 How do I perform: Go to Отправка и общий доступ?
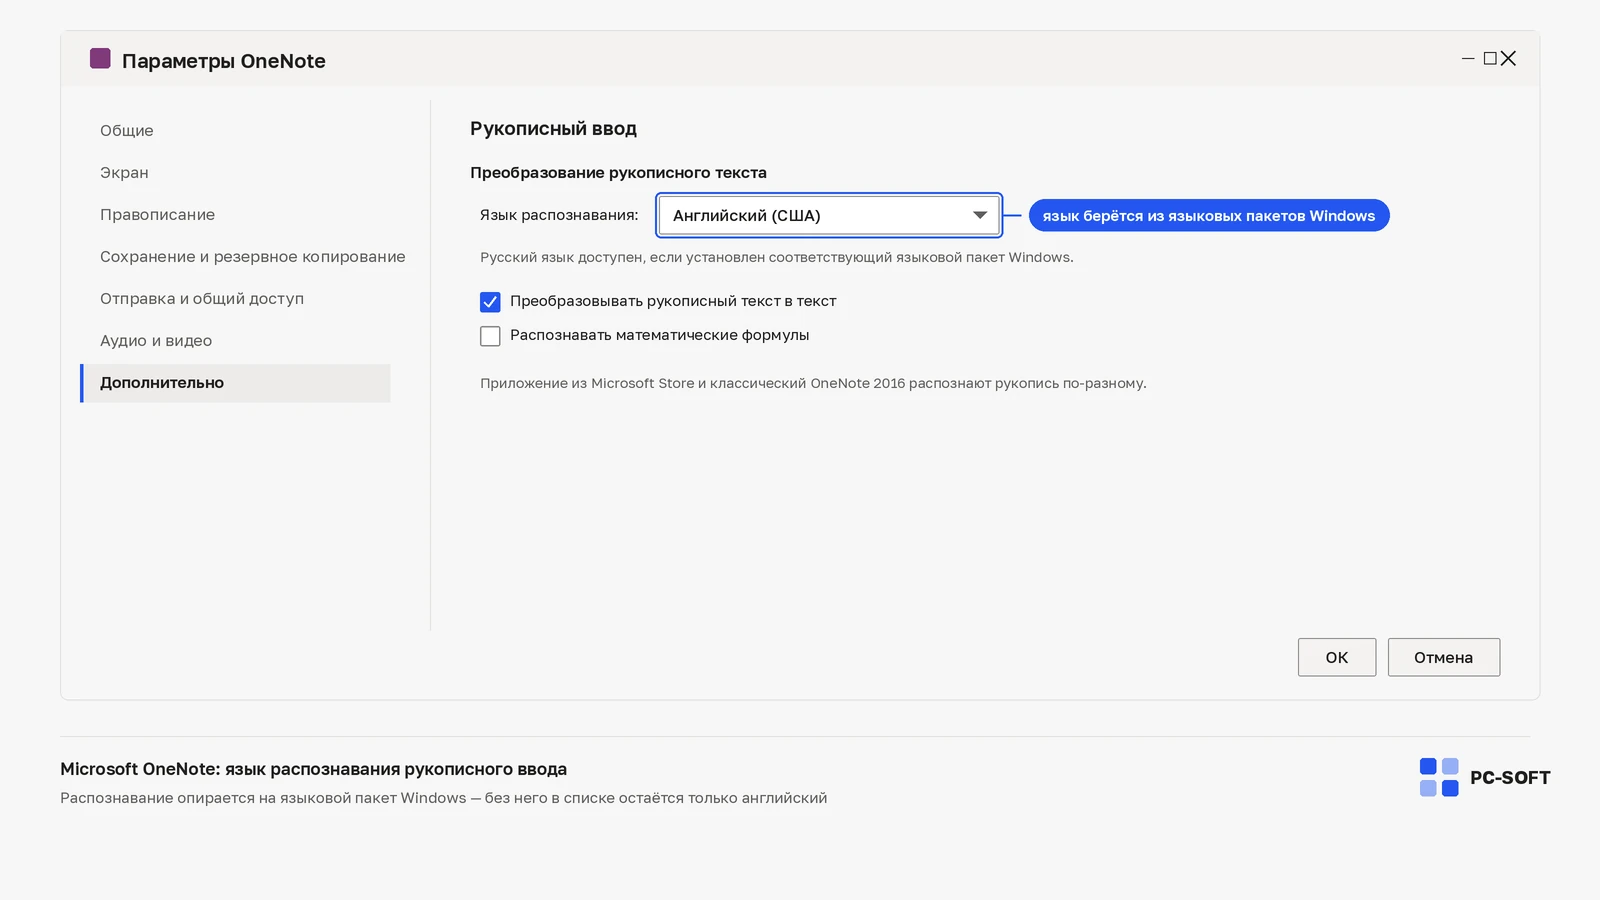[x=202, y=299]
